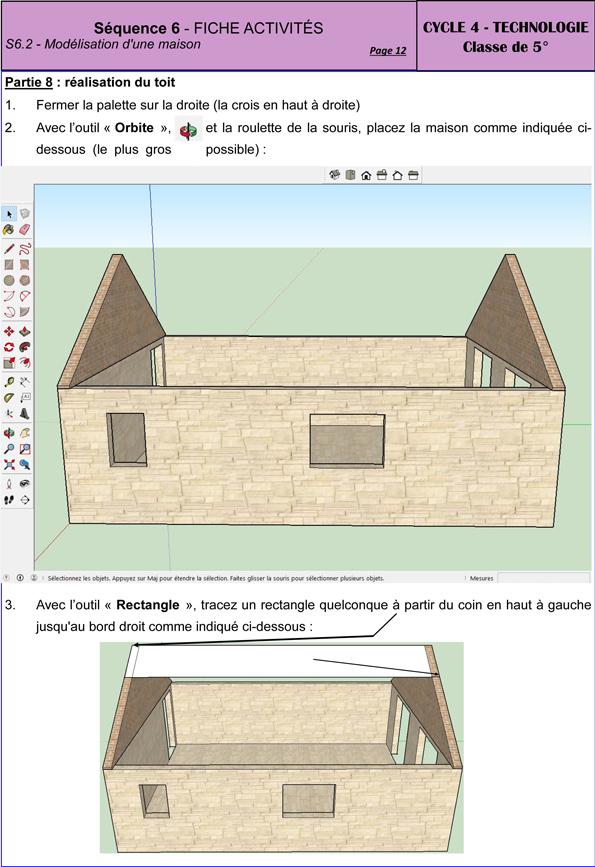Click the Mesures label in status bar

481,578
